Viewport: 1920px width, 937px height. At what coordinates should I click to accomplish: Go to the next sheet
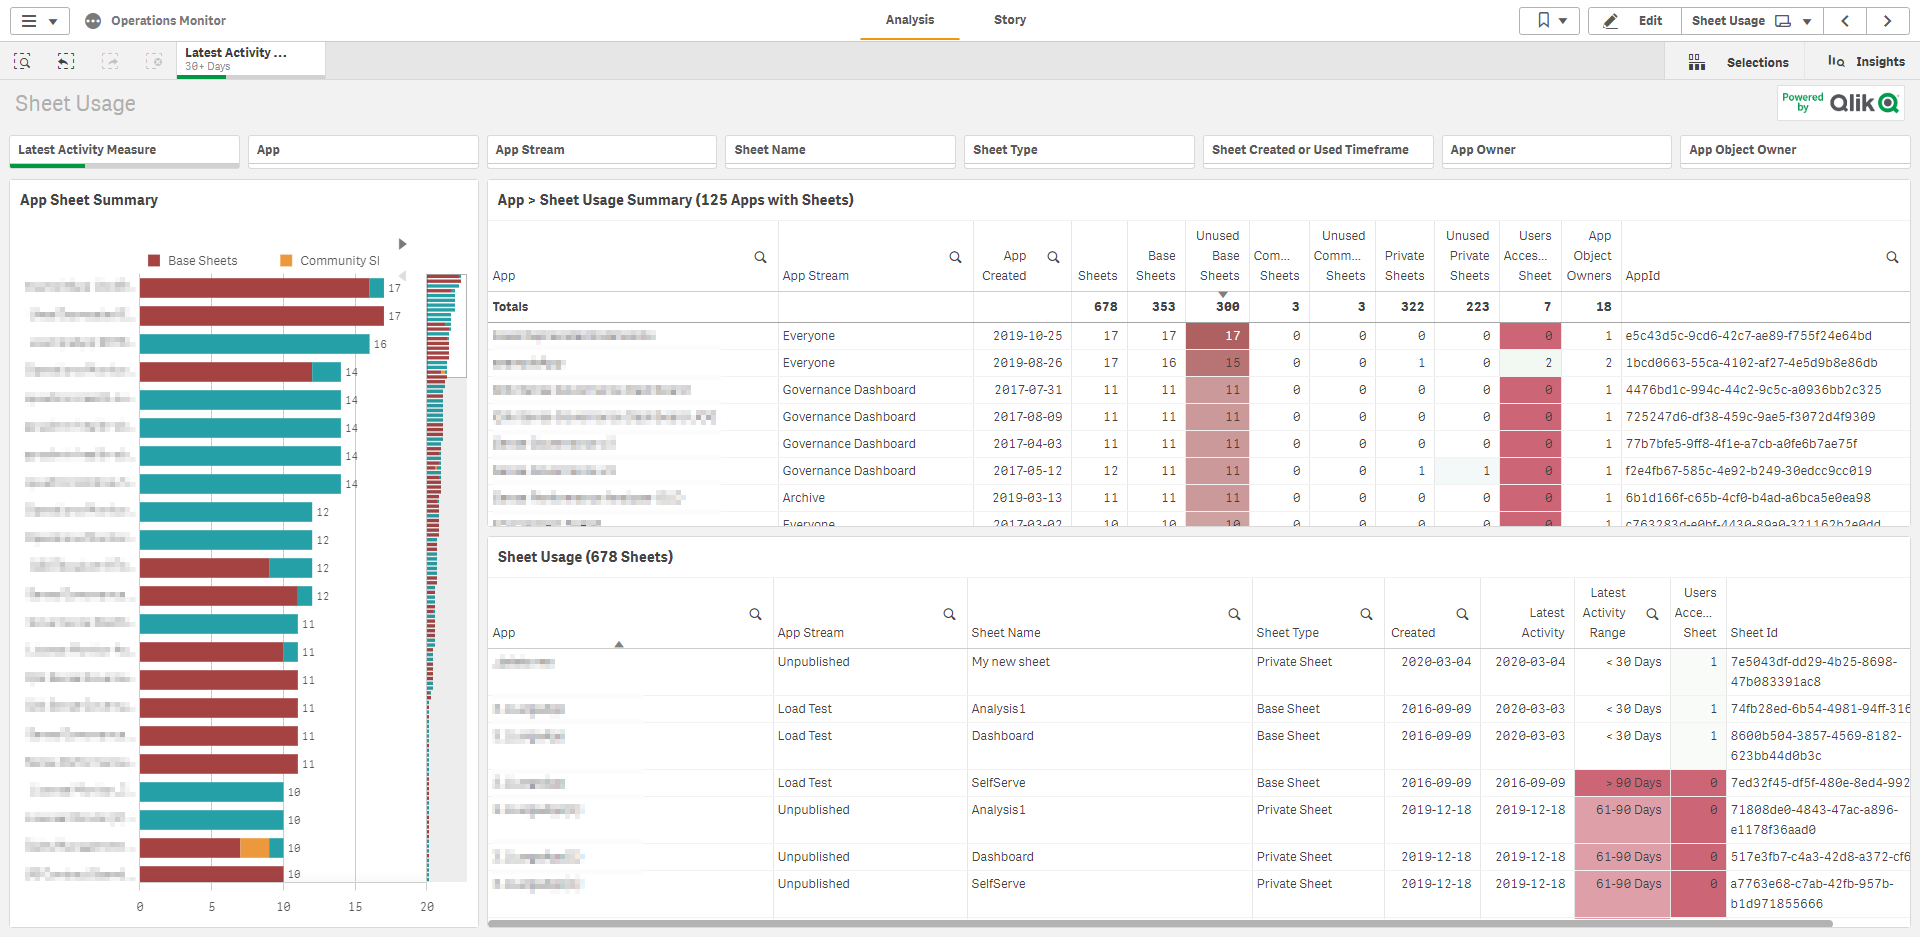click(x=1887, y=21)
